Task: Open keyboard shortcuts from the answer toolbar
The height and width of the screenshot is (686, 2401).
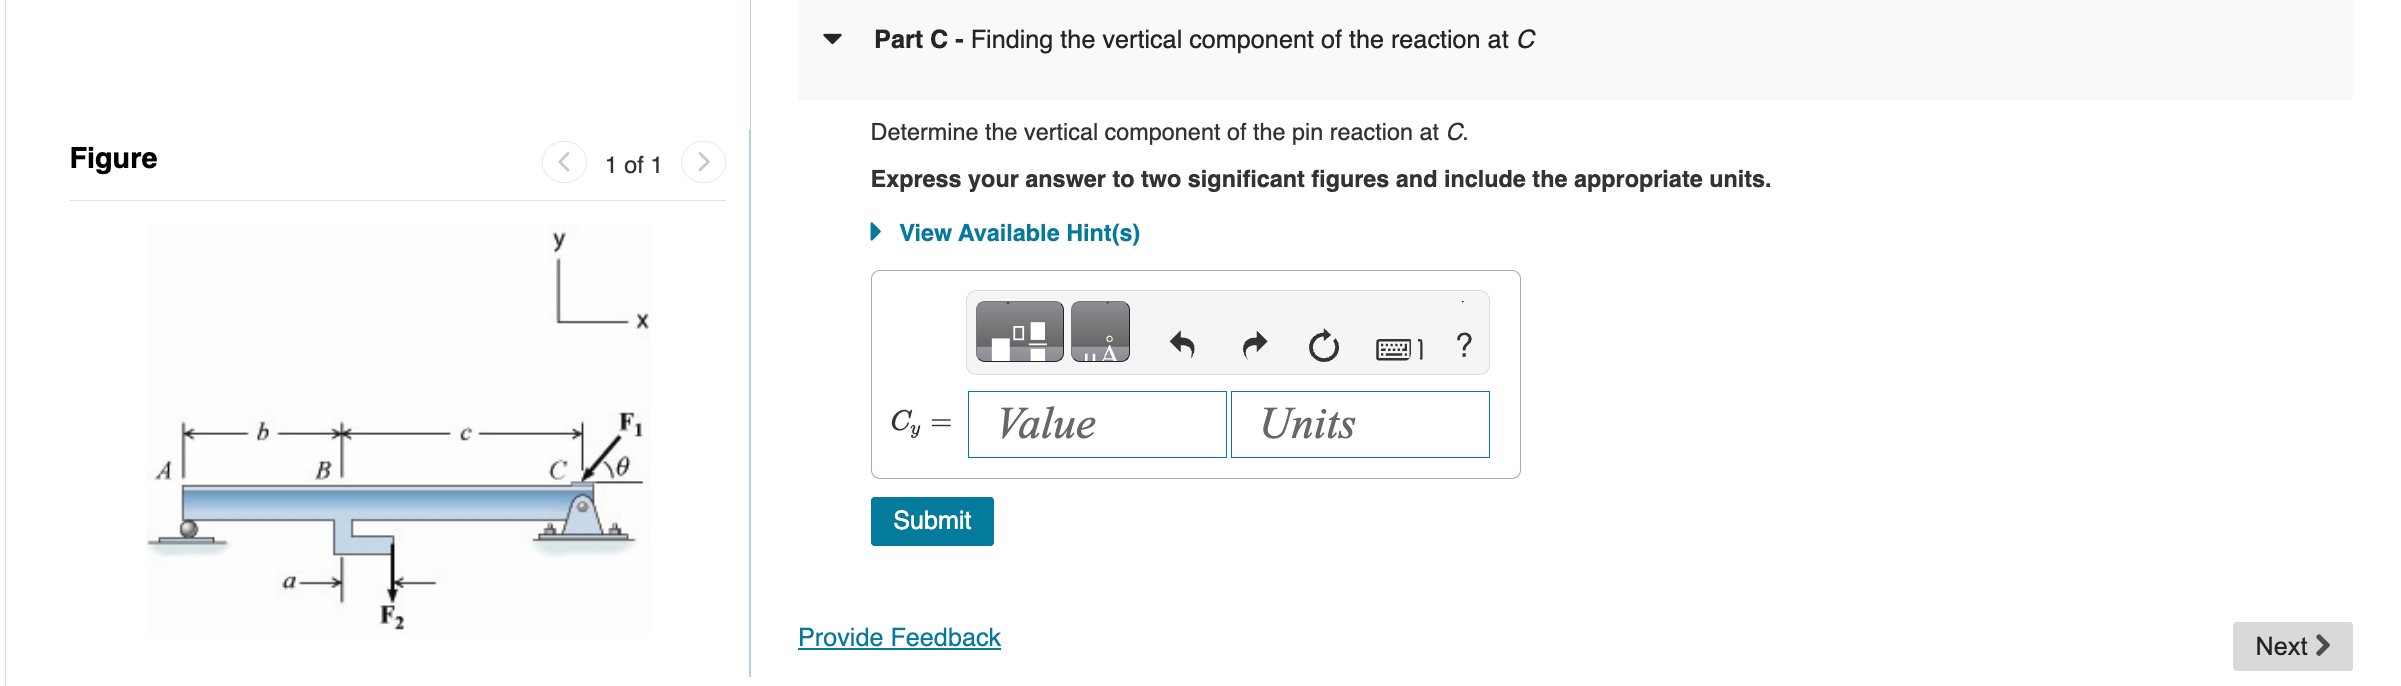Action: pos(1400,348)
